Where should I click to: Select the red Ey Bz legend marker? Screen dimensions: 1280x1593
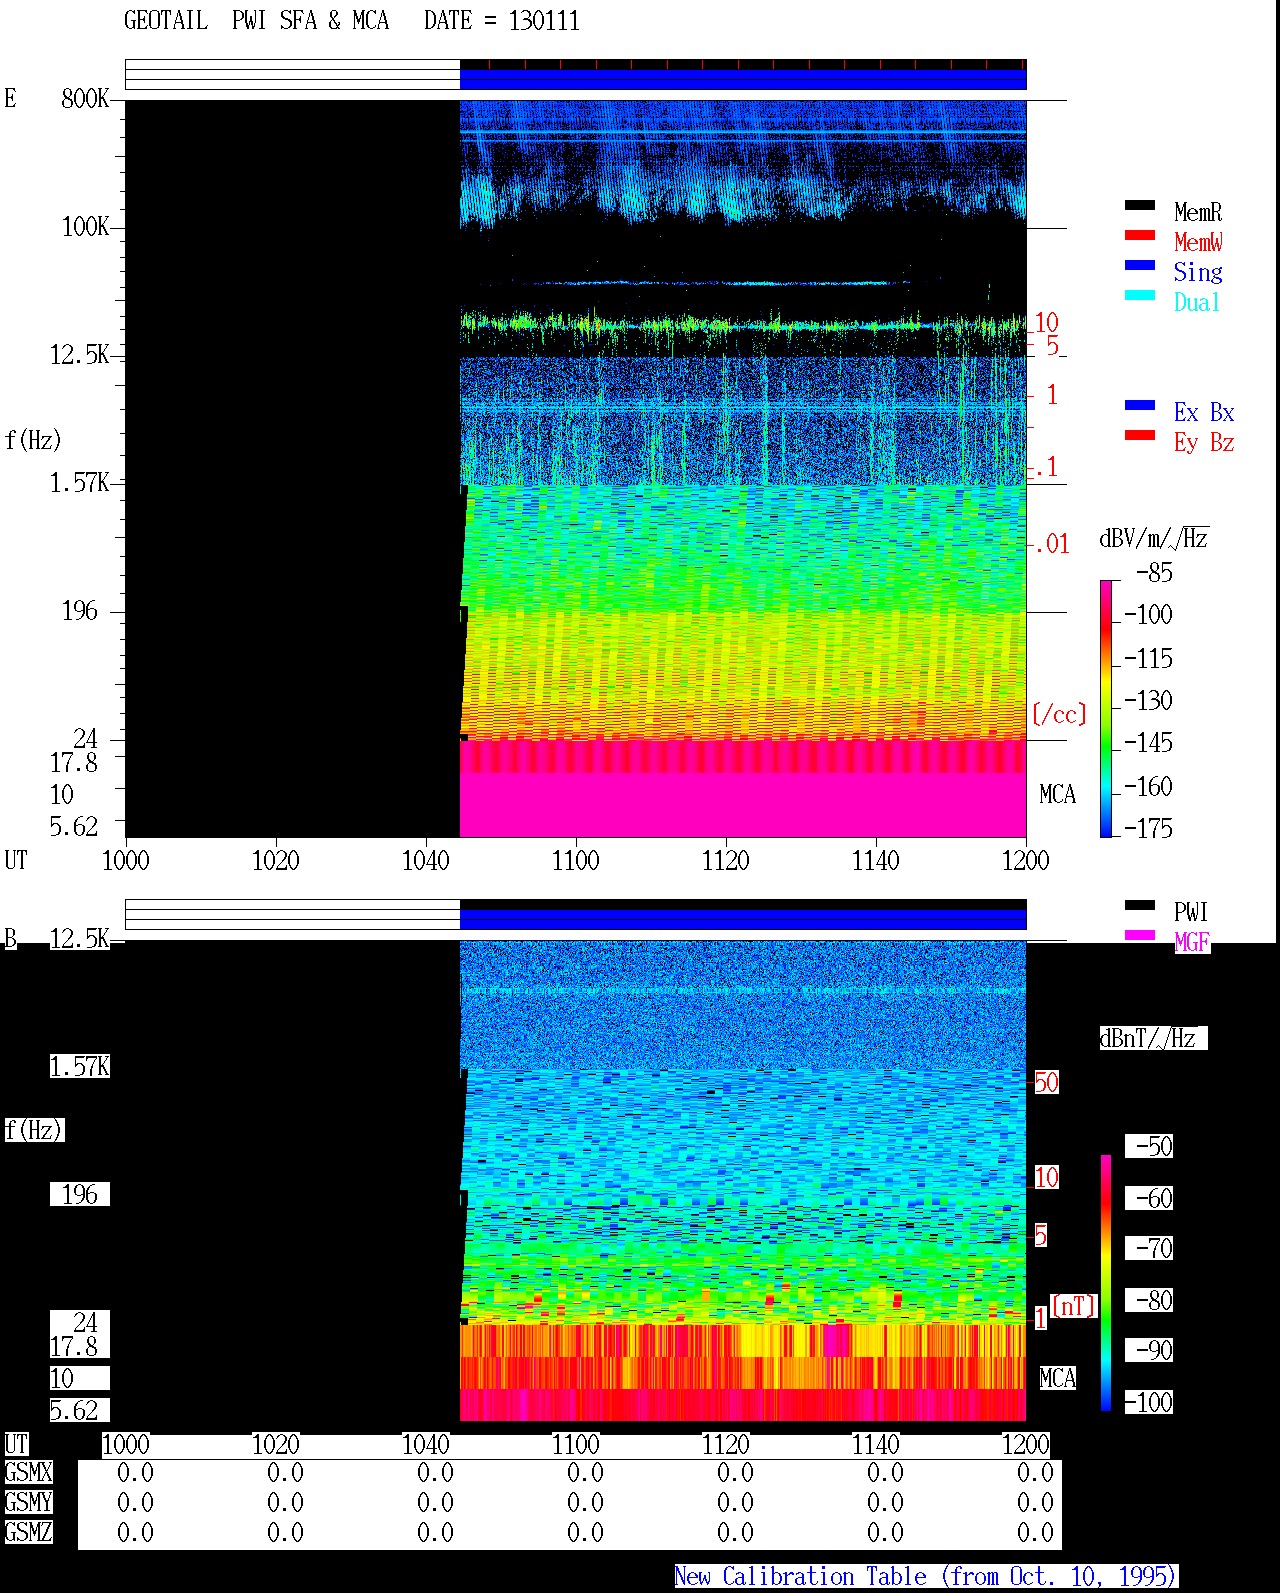pos(1140,436)
